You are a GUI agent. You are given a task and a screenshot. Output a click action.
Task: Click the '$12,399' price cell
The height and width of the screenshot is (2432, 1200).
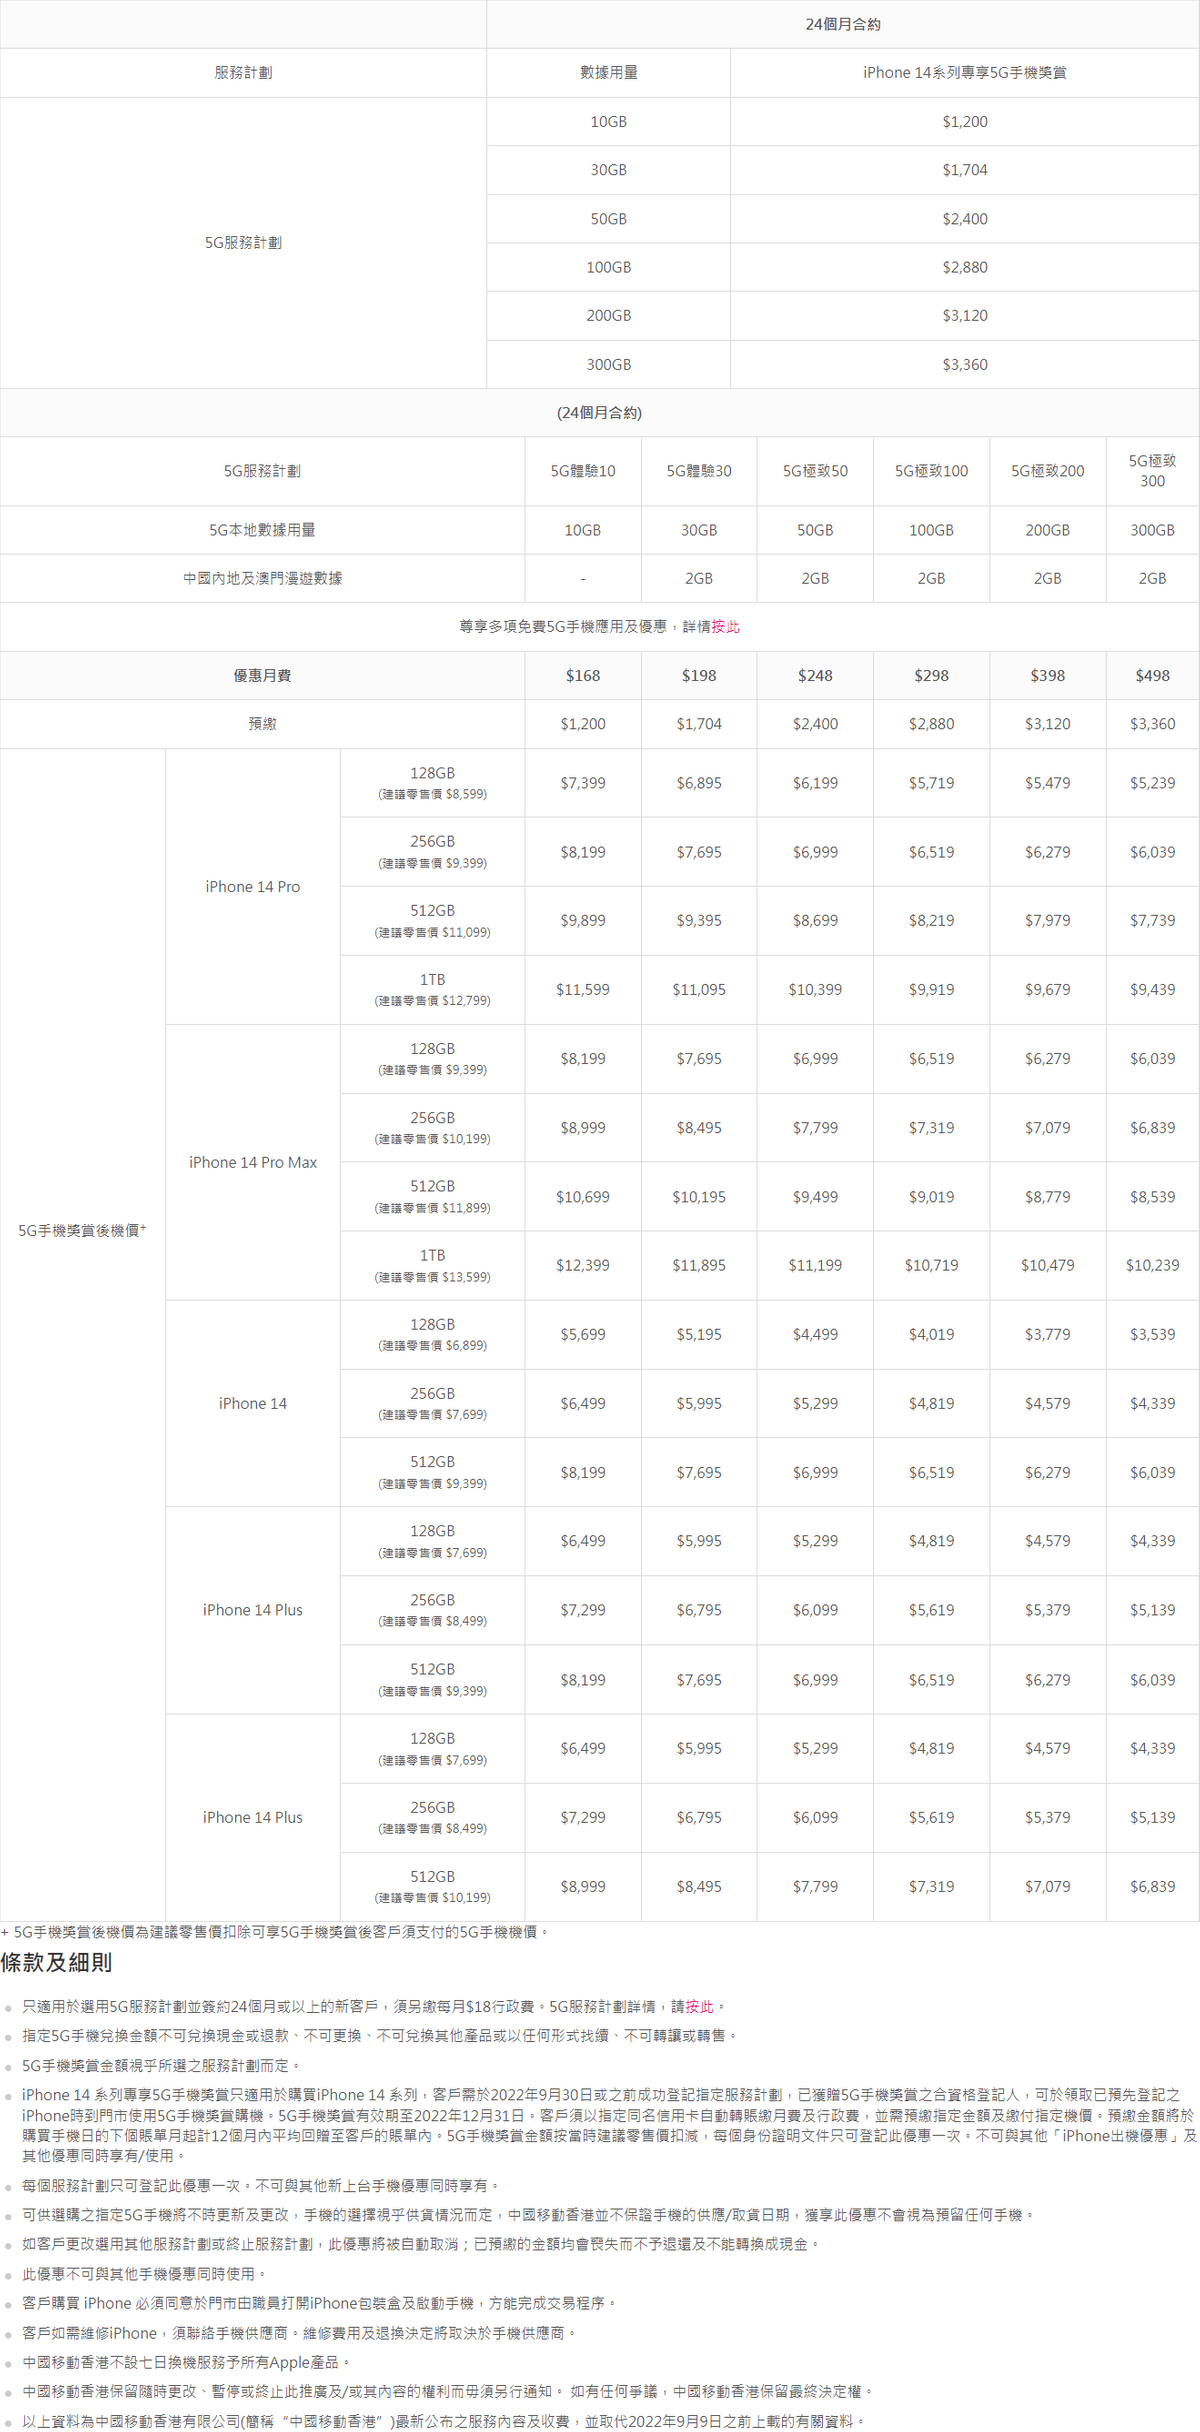[583, 1266]
